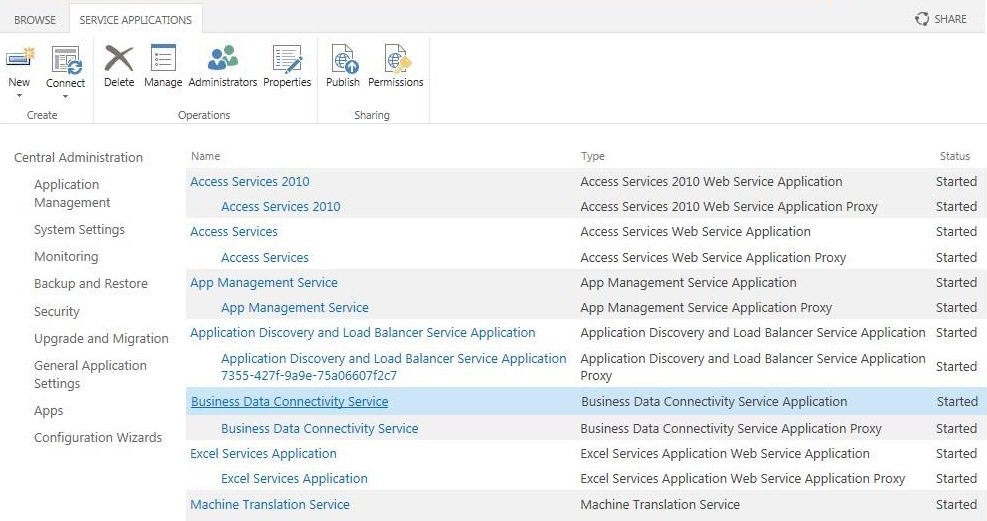The height and width of the screenshot is (521, 987).
Task: Select 'Business Data Connectivity Service Application Proxy' cell
Action: pos(731,429)
